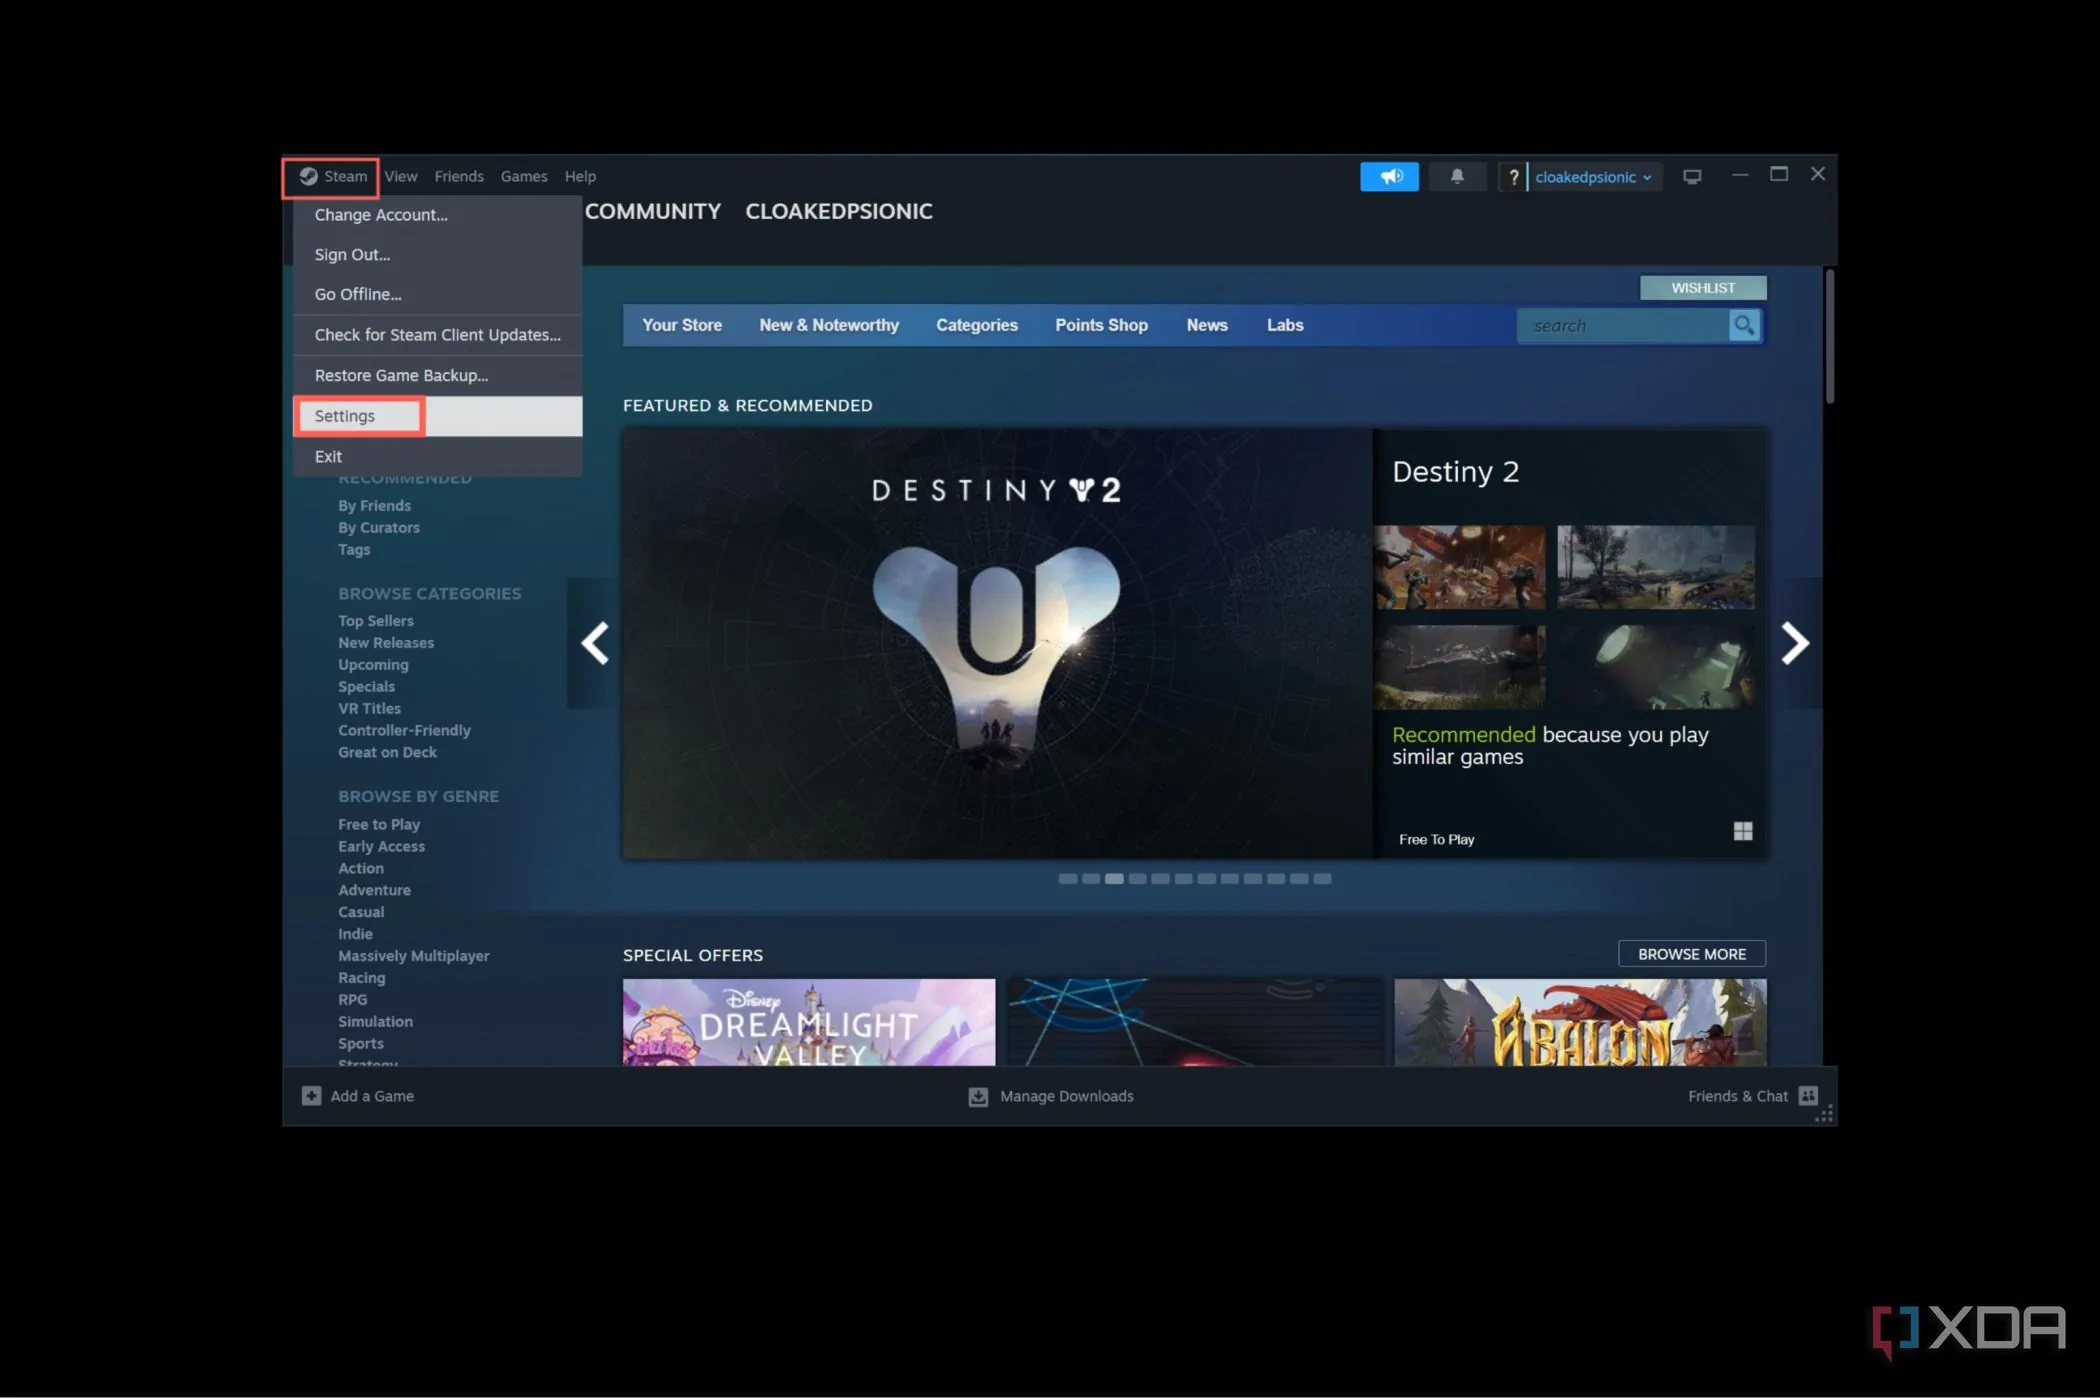Select Restore Game Backup... entry
The image size is (2100, 1400).
[x=438, y=376]
